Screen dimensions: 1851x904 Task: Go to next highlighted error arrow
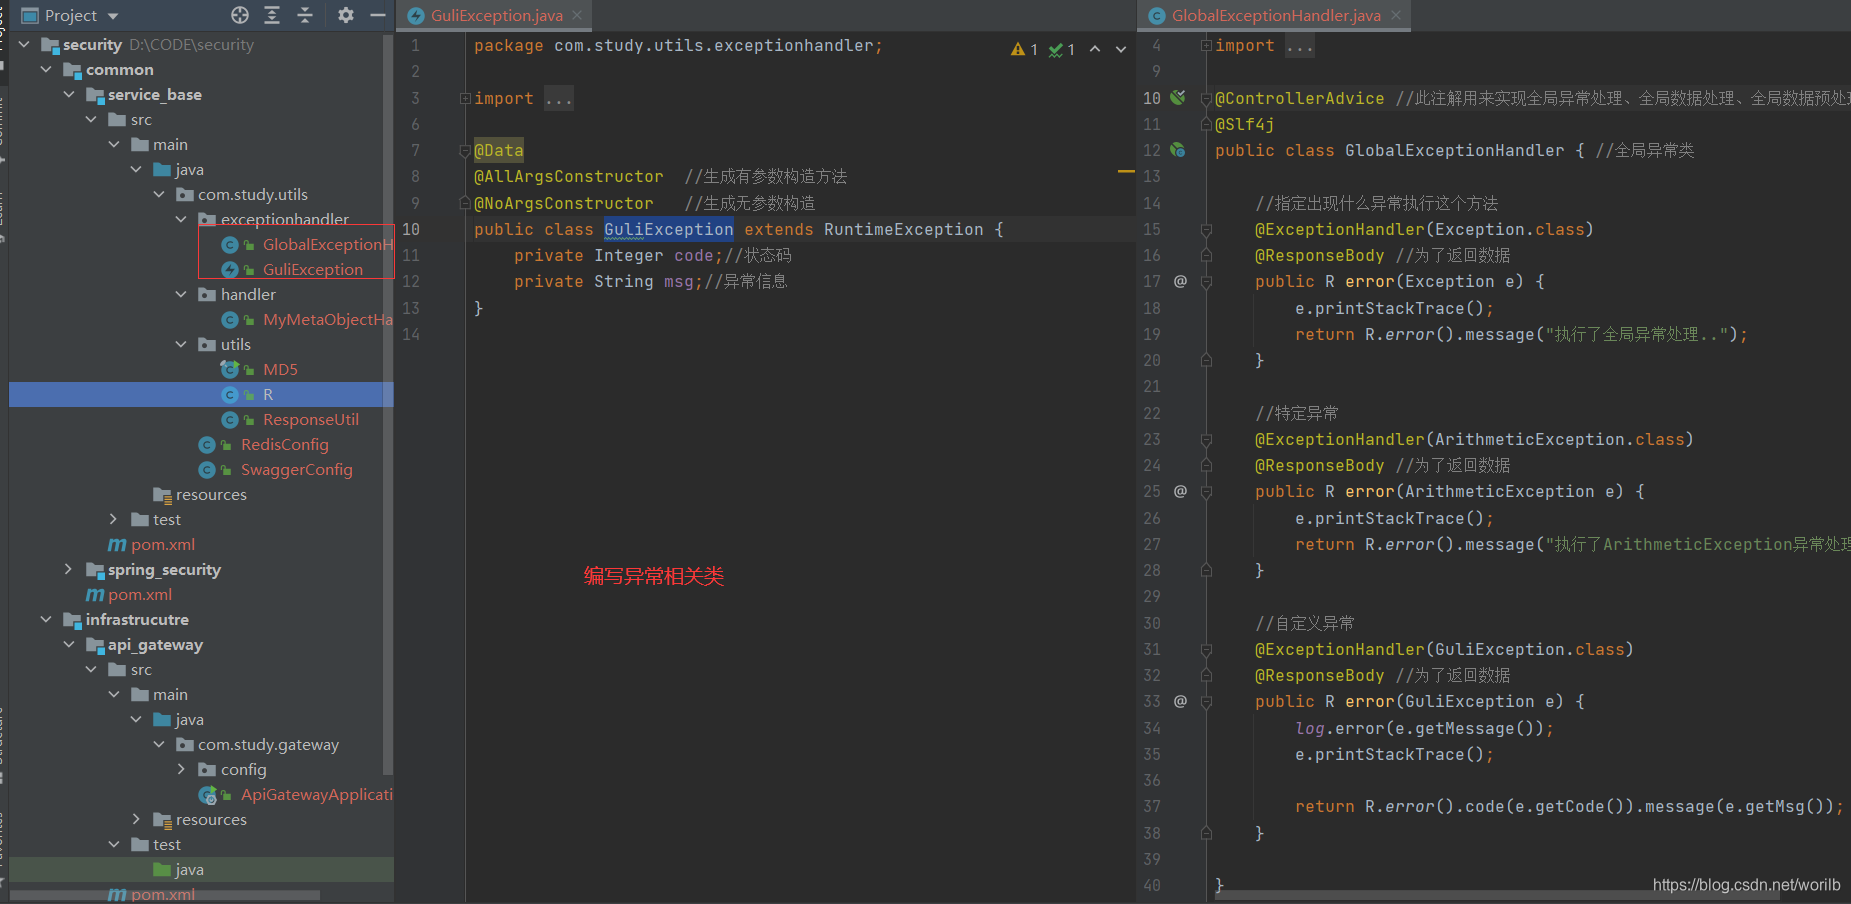coord(1121,49)
